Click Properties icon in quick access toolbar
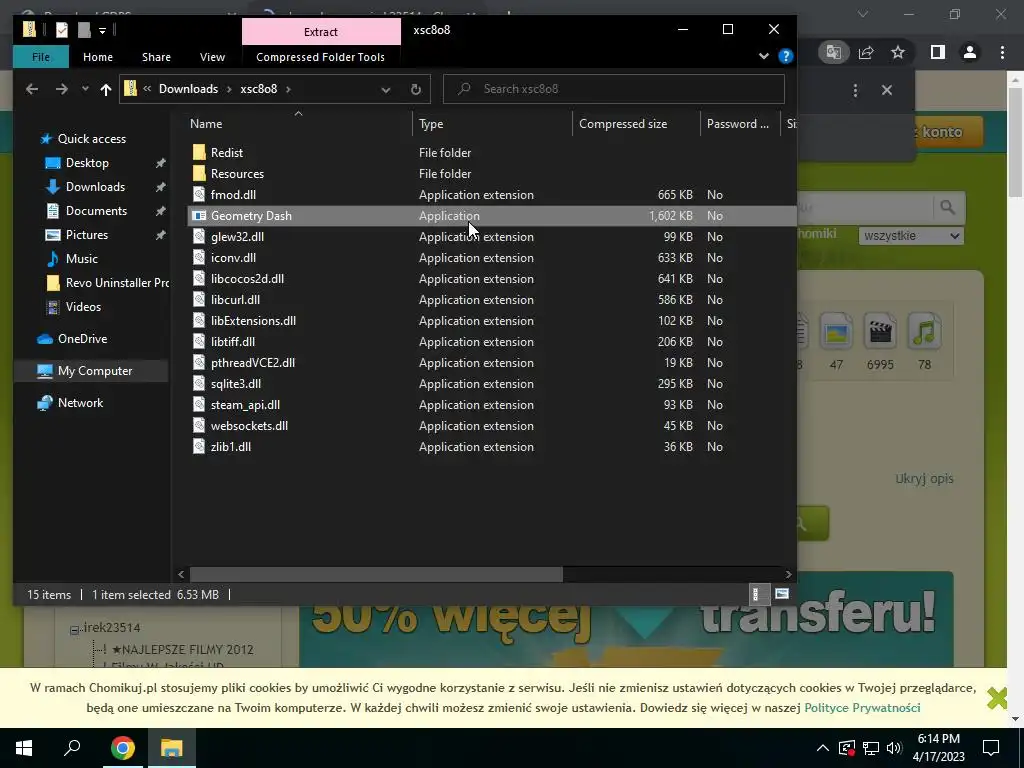The height and width of the screenshot is (768, 1024). coord(62,29)
